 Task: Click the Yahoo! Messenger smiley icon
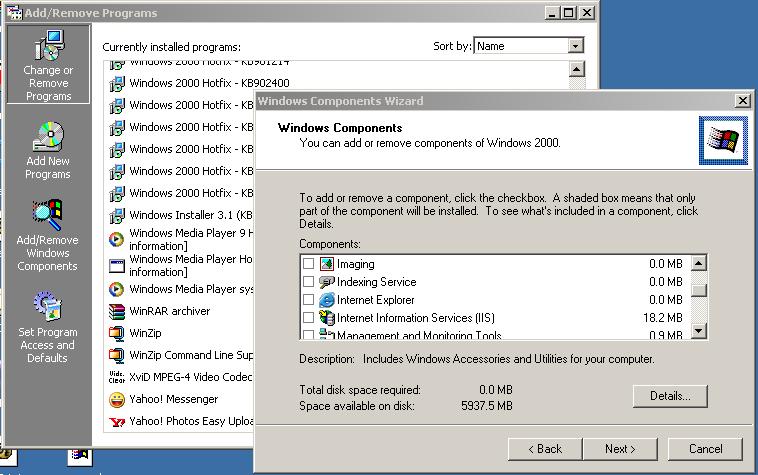click(116, 399)
